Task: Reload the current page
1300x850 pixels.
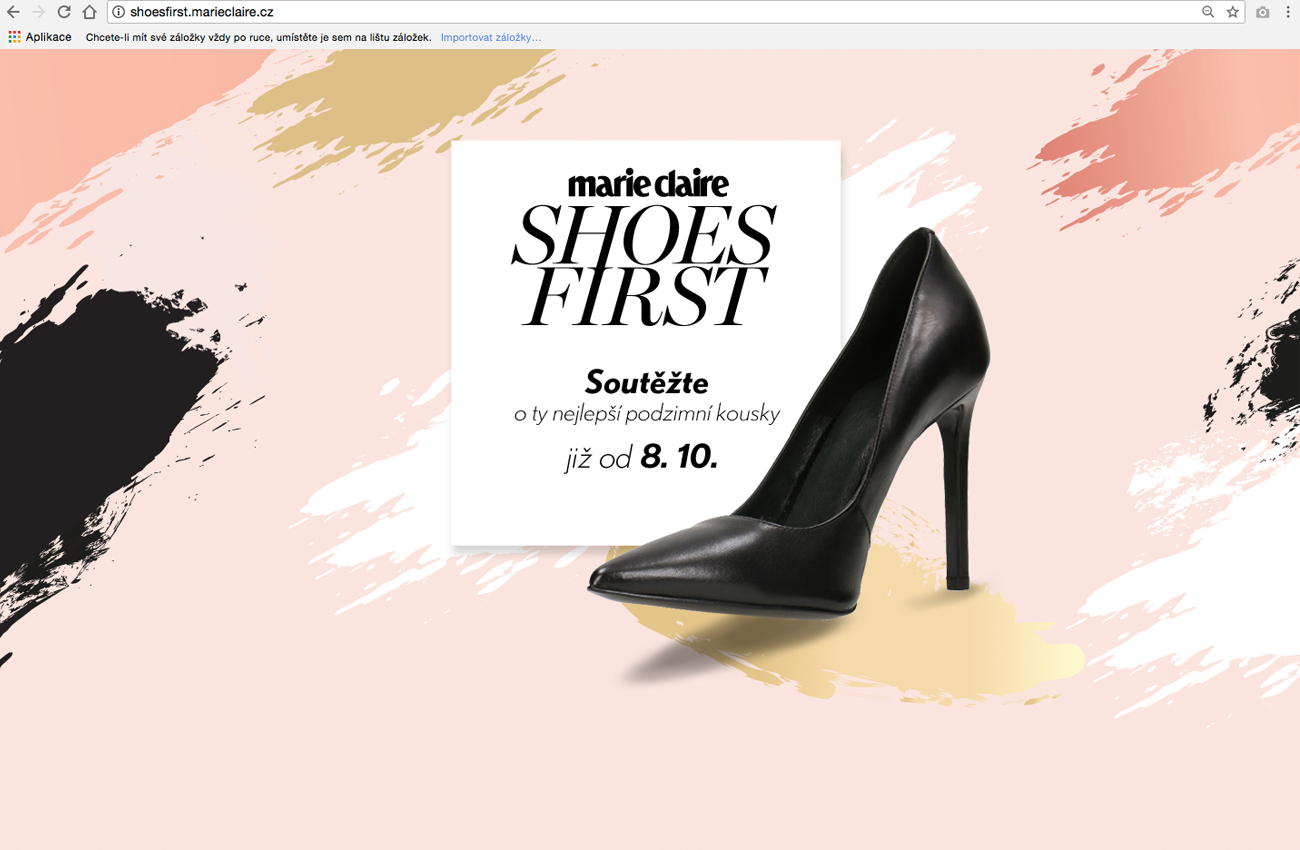Action: pos(64,12)
